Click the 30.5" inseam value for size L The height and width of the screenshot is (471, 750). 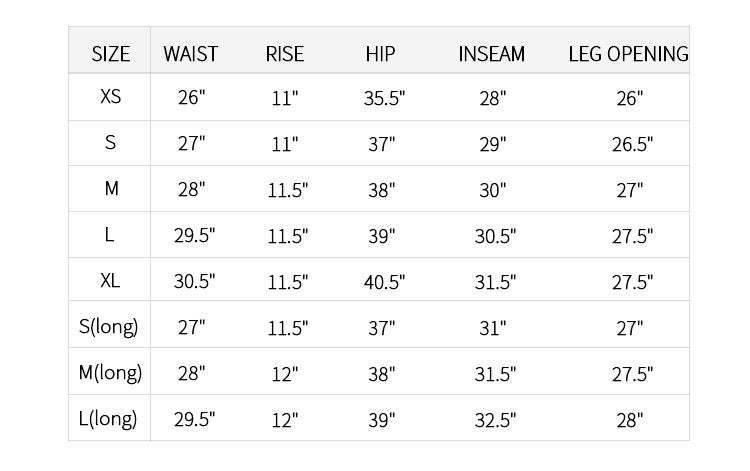coord(494,237)
